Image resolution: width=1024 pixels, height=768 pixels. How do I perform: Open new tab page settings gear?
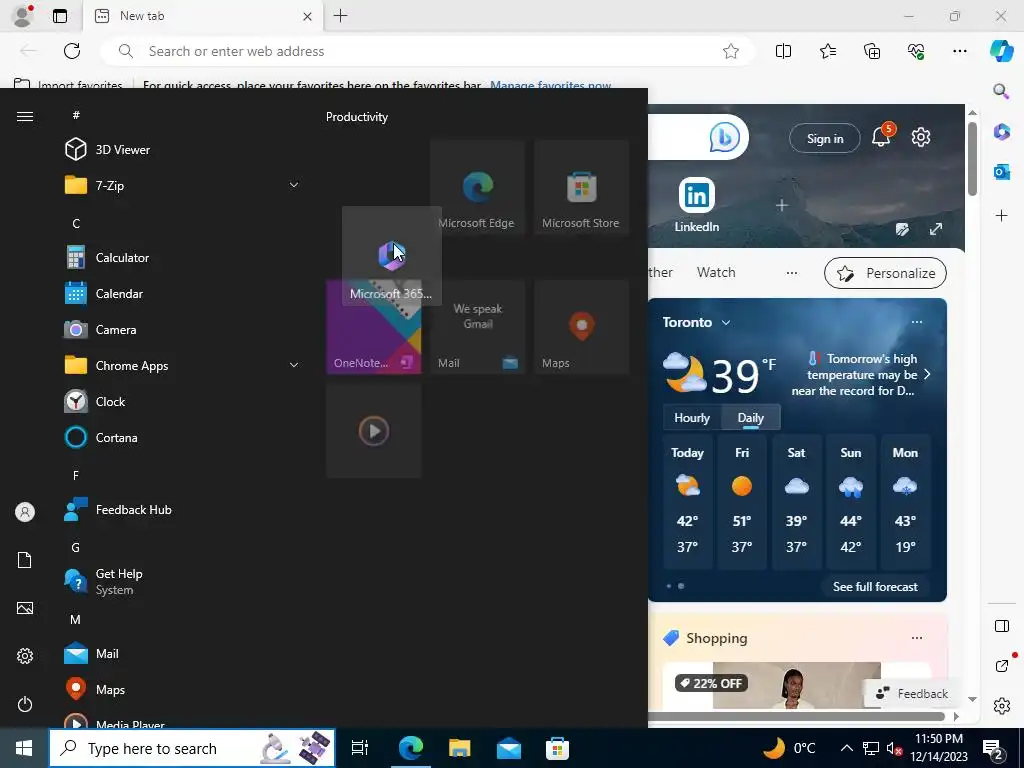921,137
